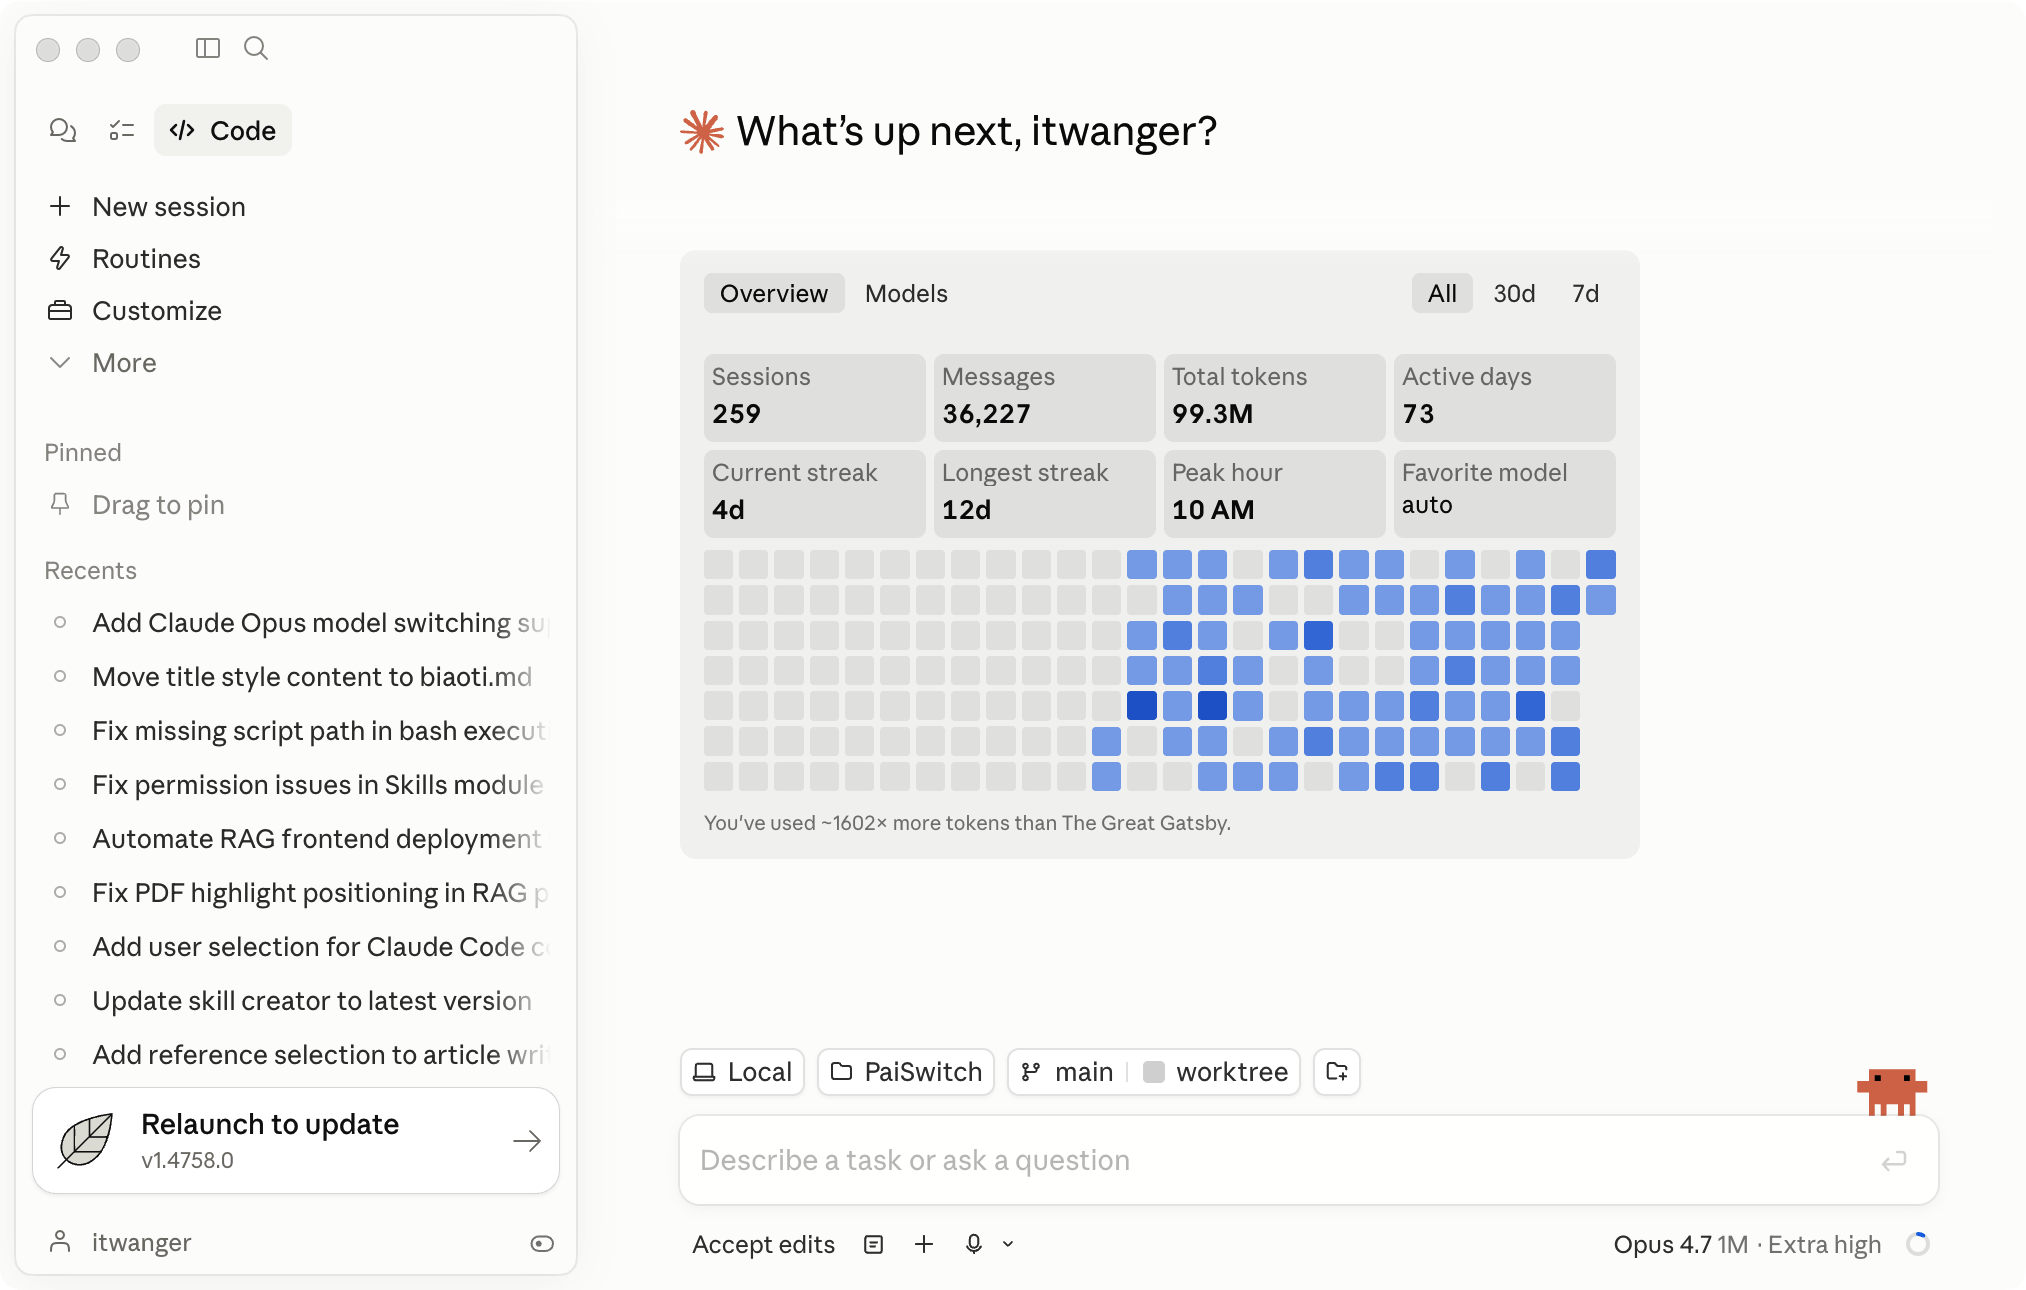Image resolution: width=2026 pixels, height=1290 pixels.
Task: Click the task description input field
Action: tap(1280, 1160)
